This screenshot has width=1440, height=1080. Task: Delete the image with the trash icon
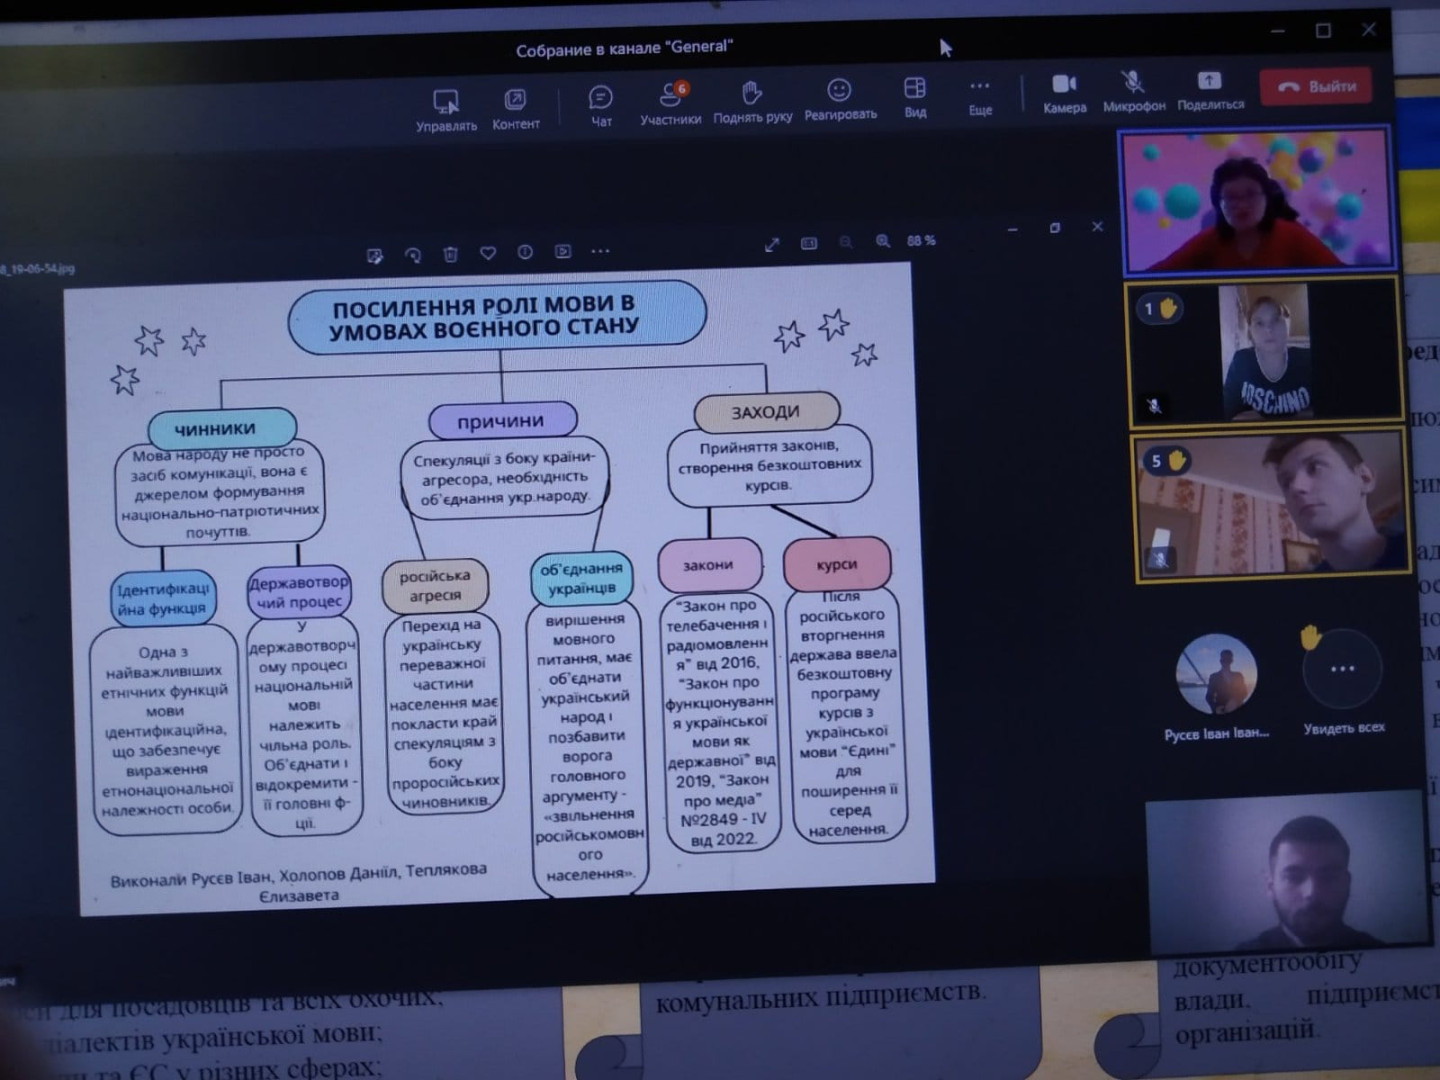coord(450,253)
